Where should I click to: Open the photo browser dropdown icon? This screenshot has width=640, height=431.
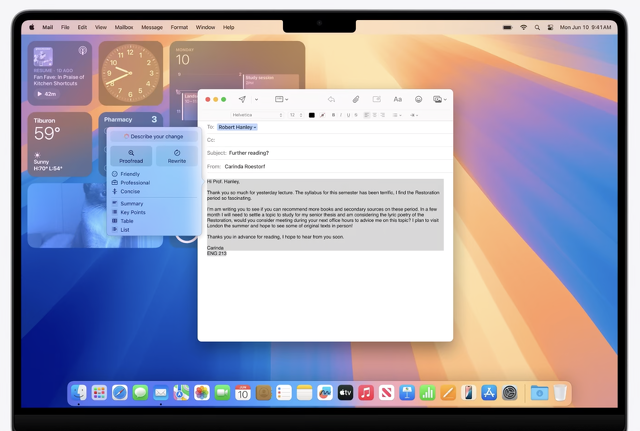(440, 99)
